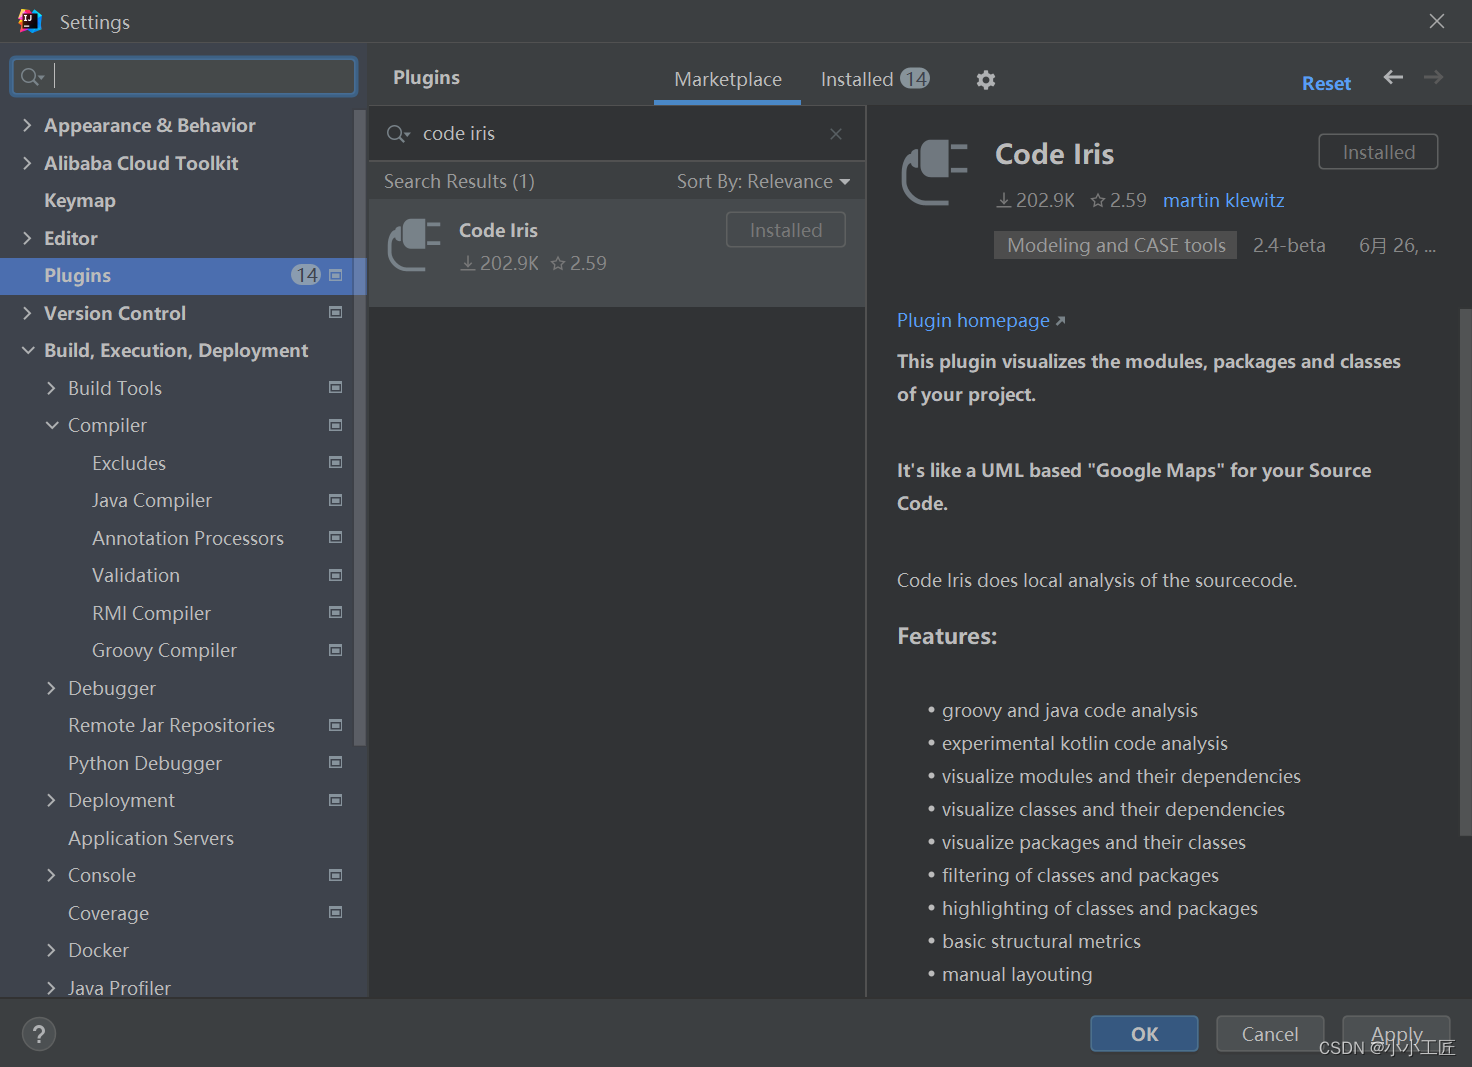Click project-level icon beside Remote Jar Repositories
Viewport: 1472px width, 1067px height.
pos(336,725)
